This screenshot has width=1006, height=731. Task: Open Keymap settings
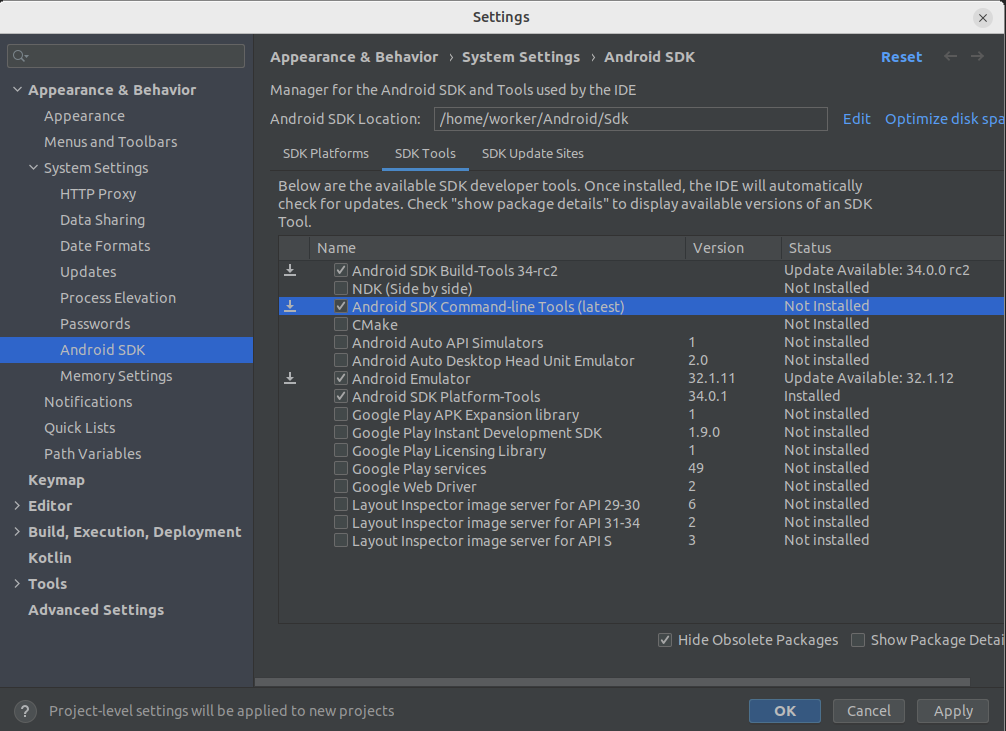(56, 479)
